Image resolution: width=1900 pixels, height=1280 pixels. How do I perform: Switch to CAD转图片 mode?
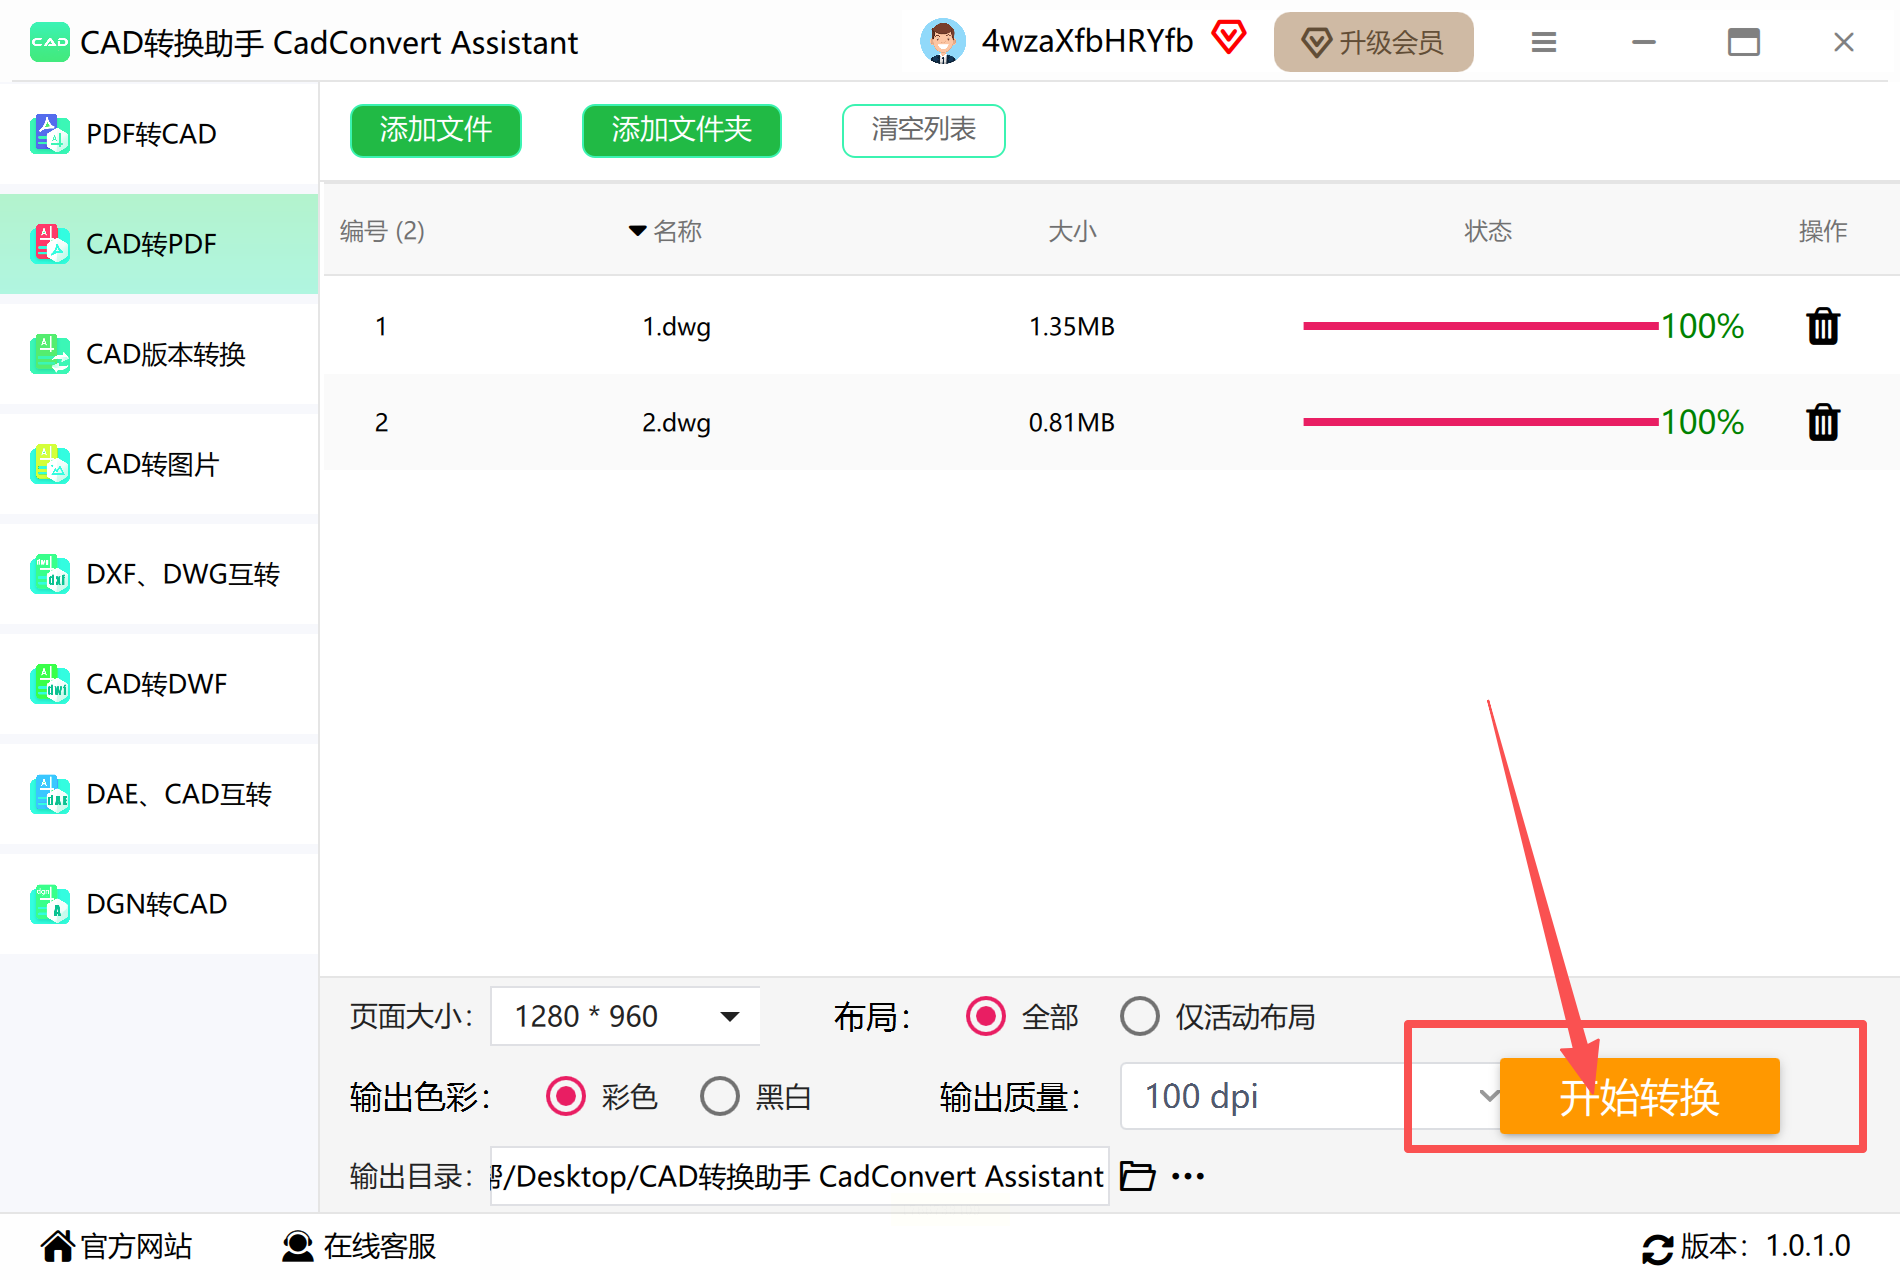pos(159,464)
